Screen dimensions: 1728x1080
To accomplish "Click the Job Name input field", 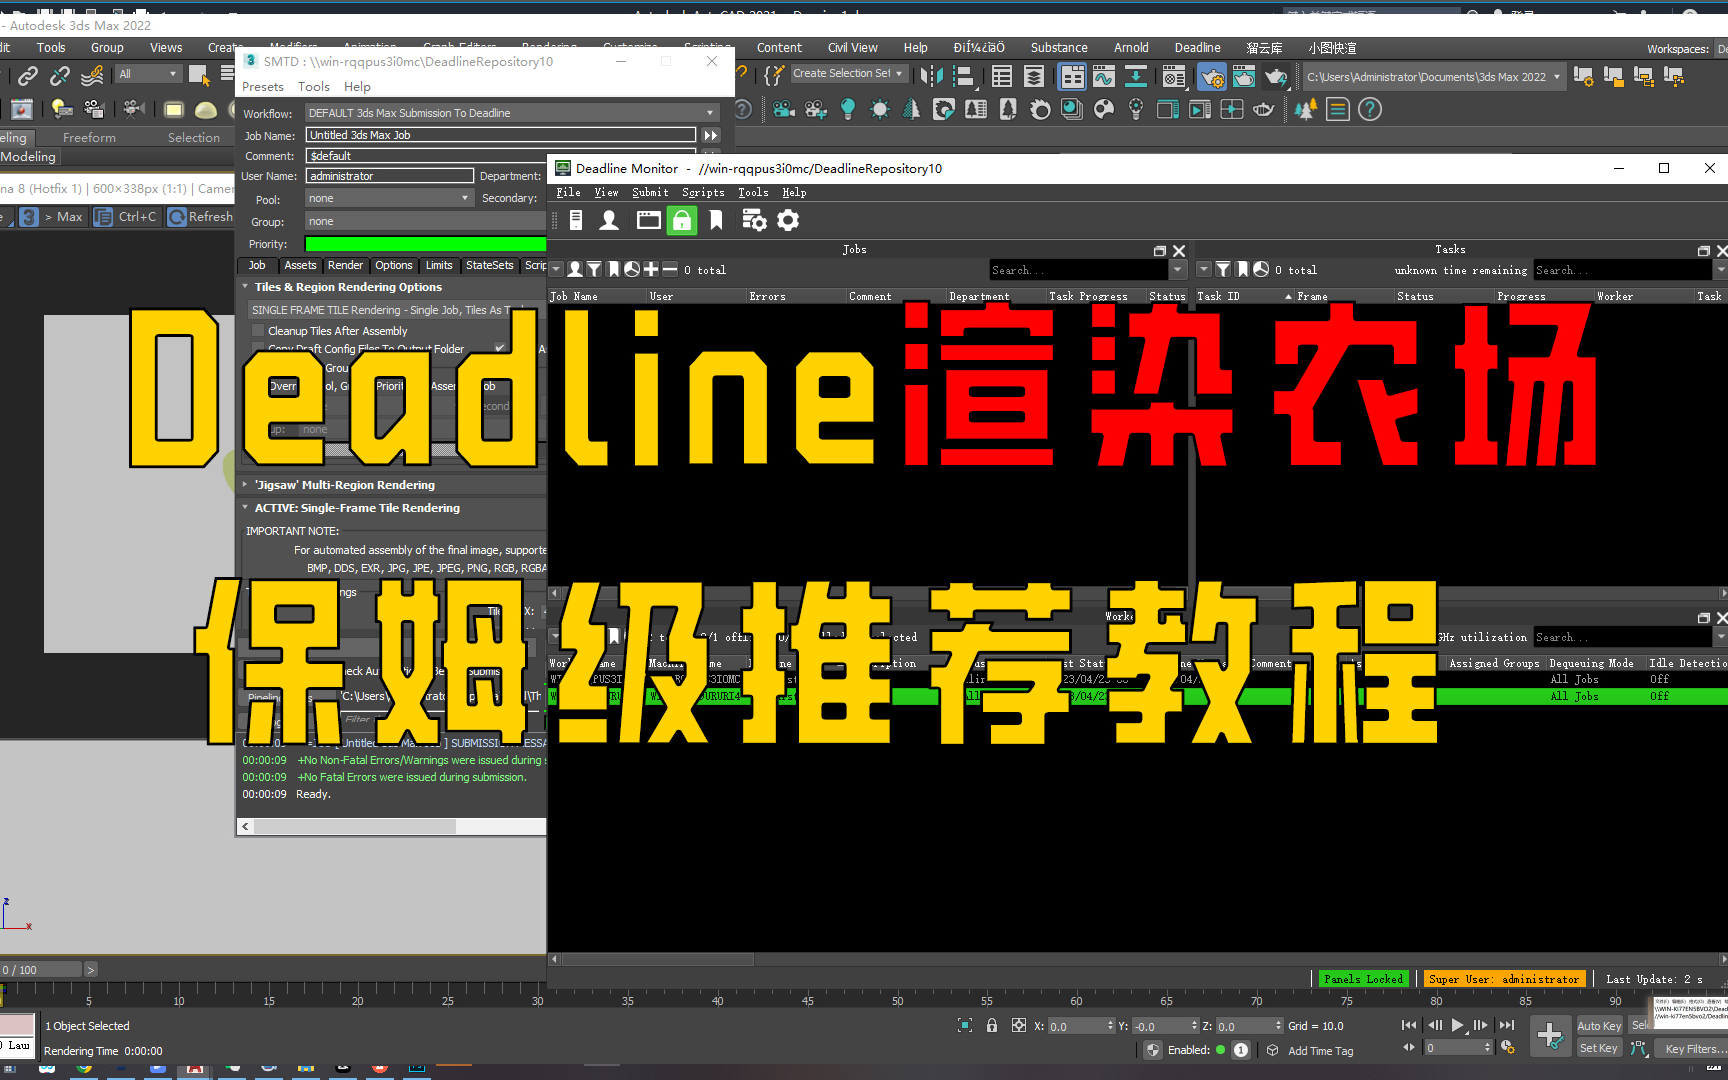I will [500, 135].
